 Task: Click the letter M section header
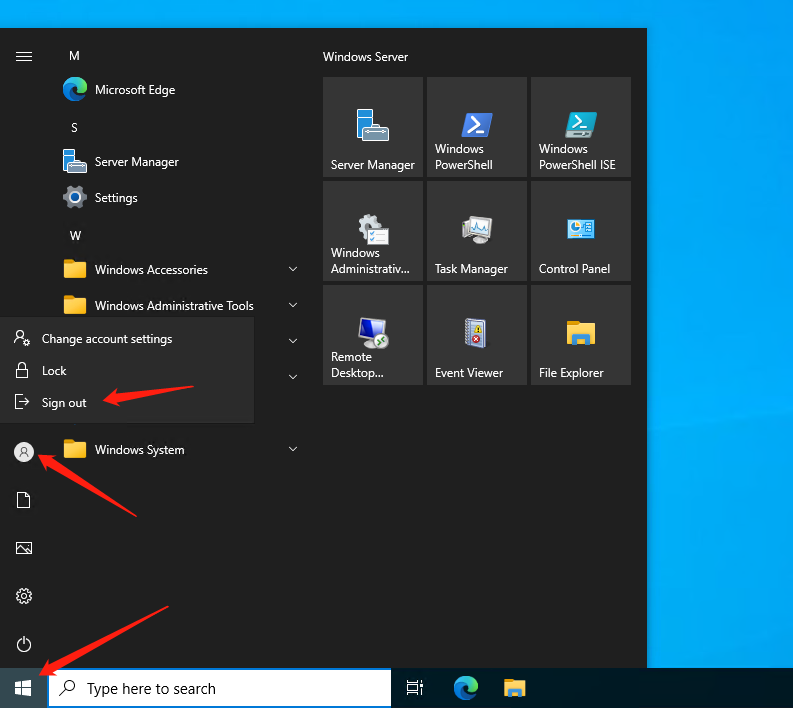[x=74, y=56]
